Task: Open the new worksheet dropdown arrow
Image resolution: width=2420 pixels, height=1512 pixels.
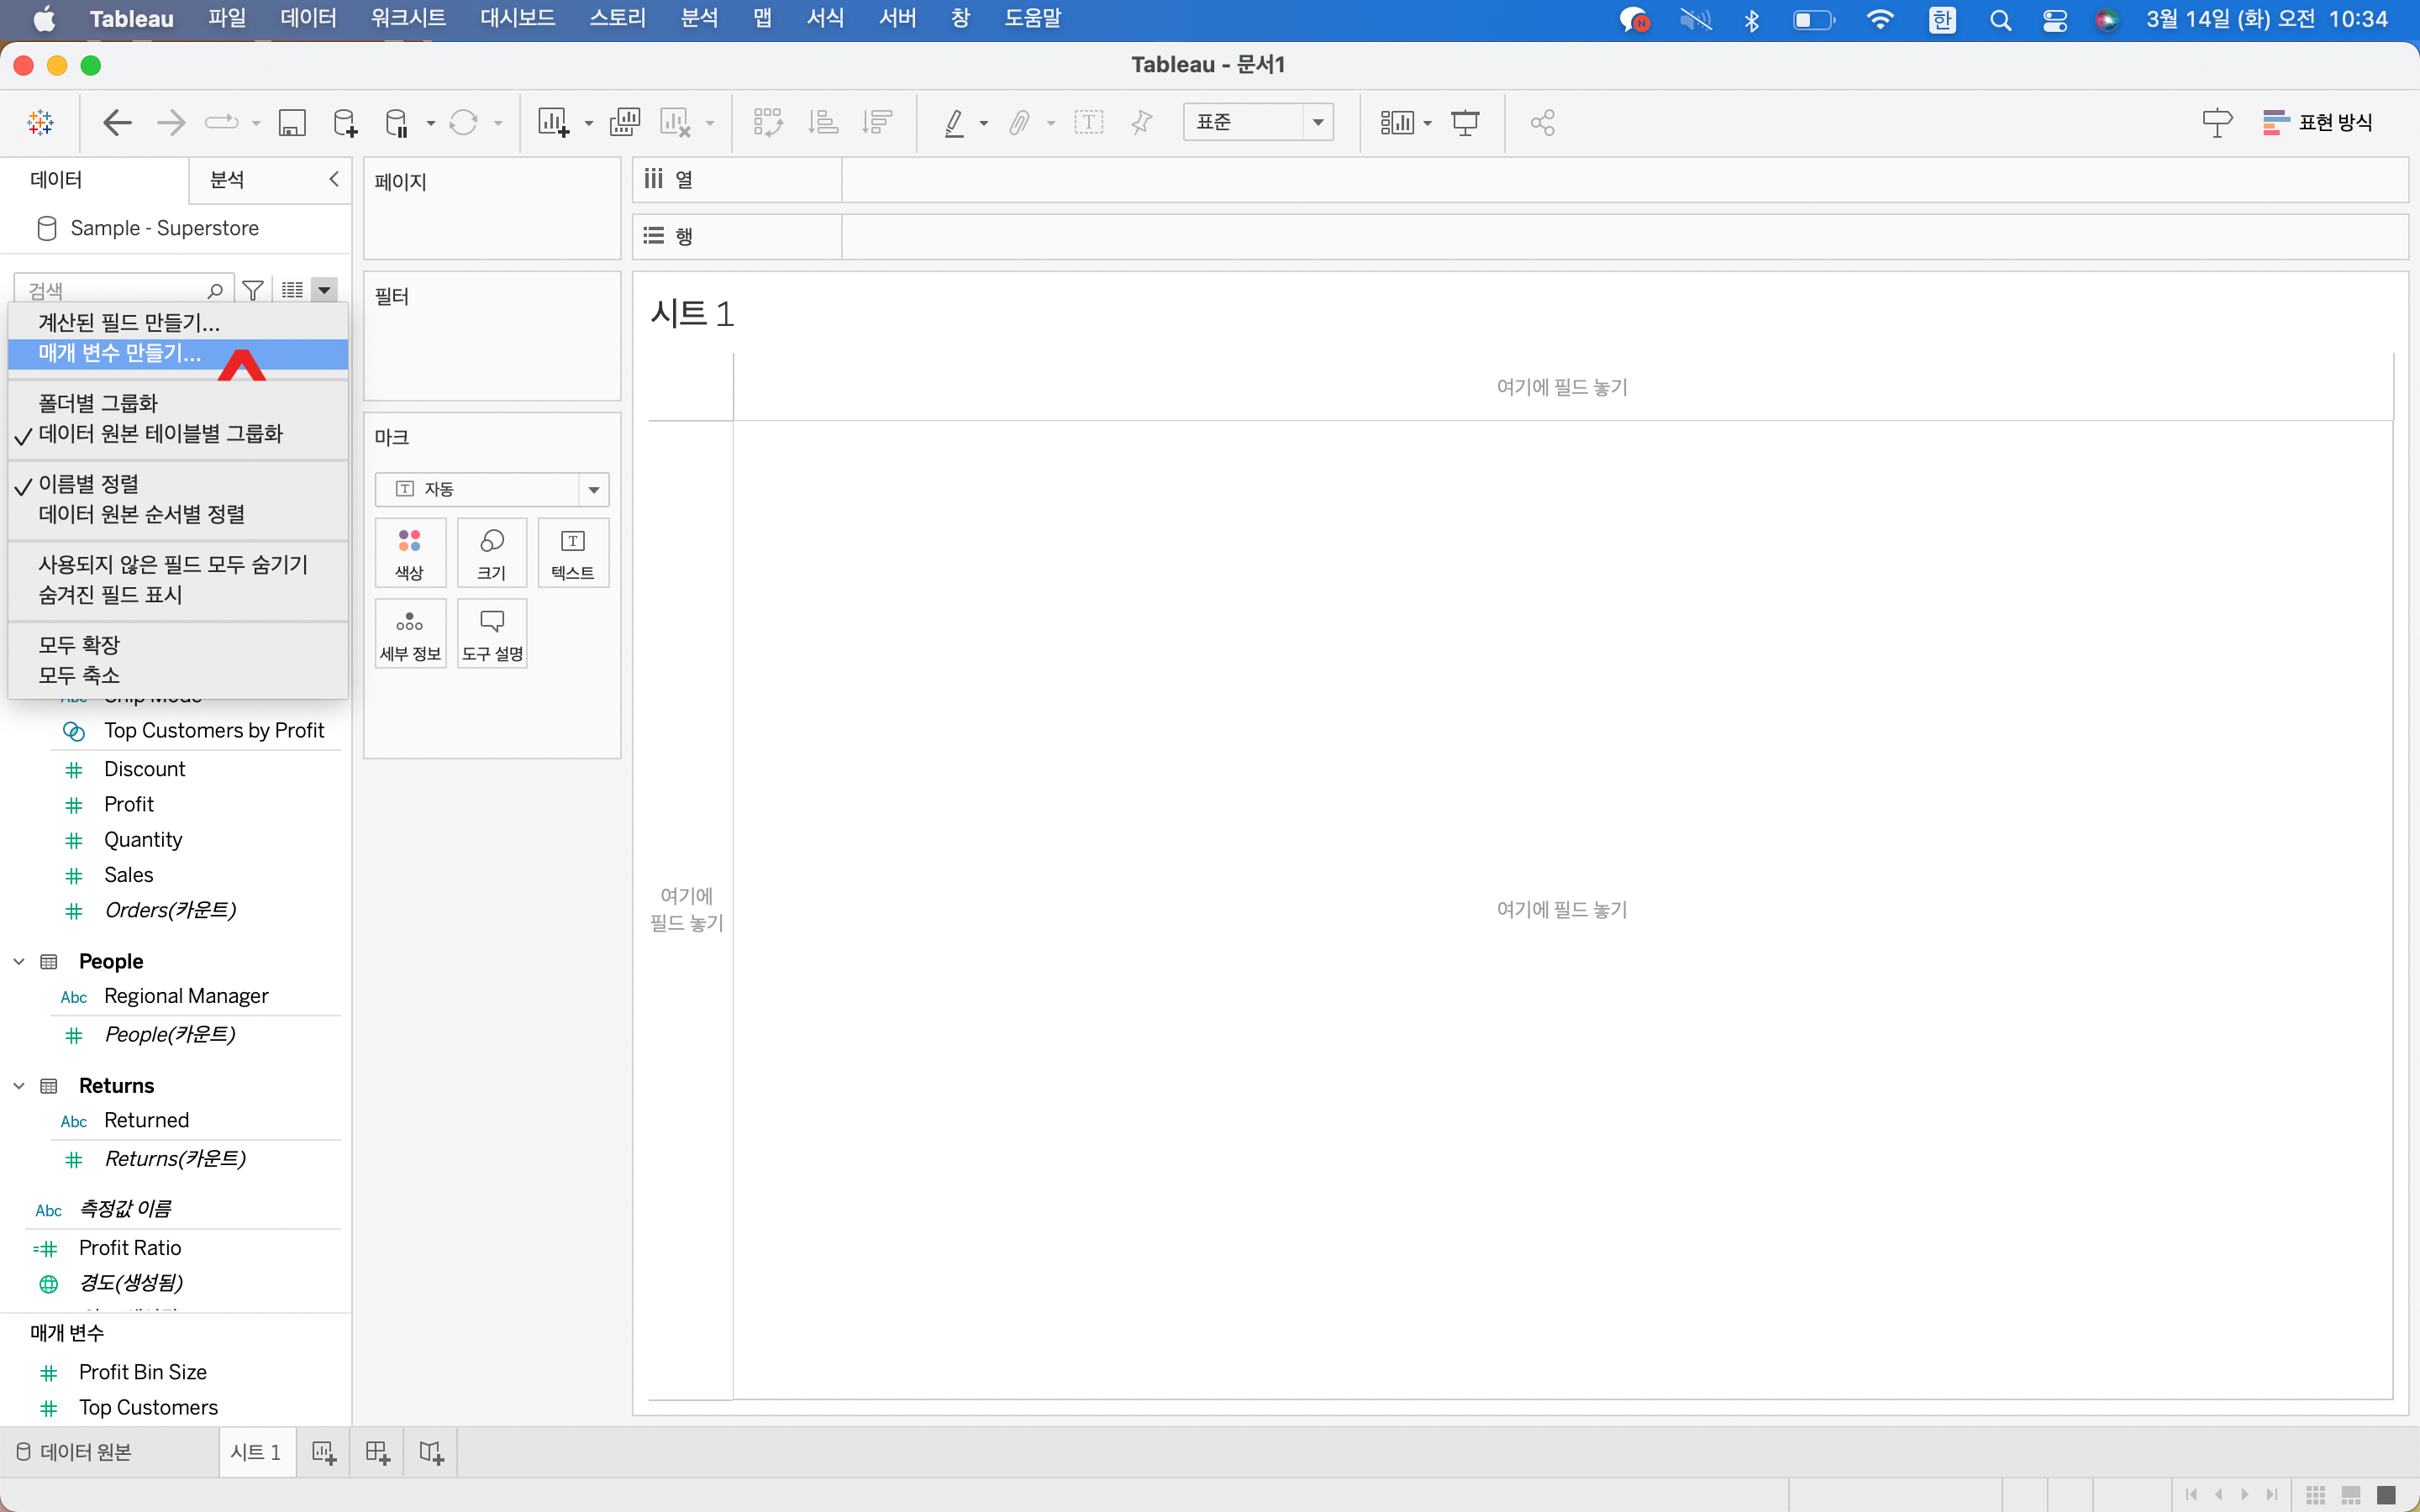Action: (x=588, y=123)
